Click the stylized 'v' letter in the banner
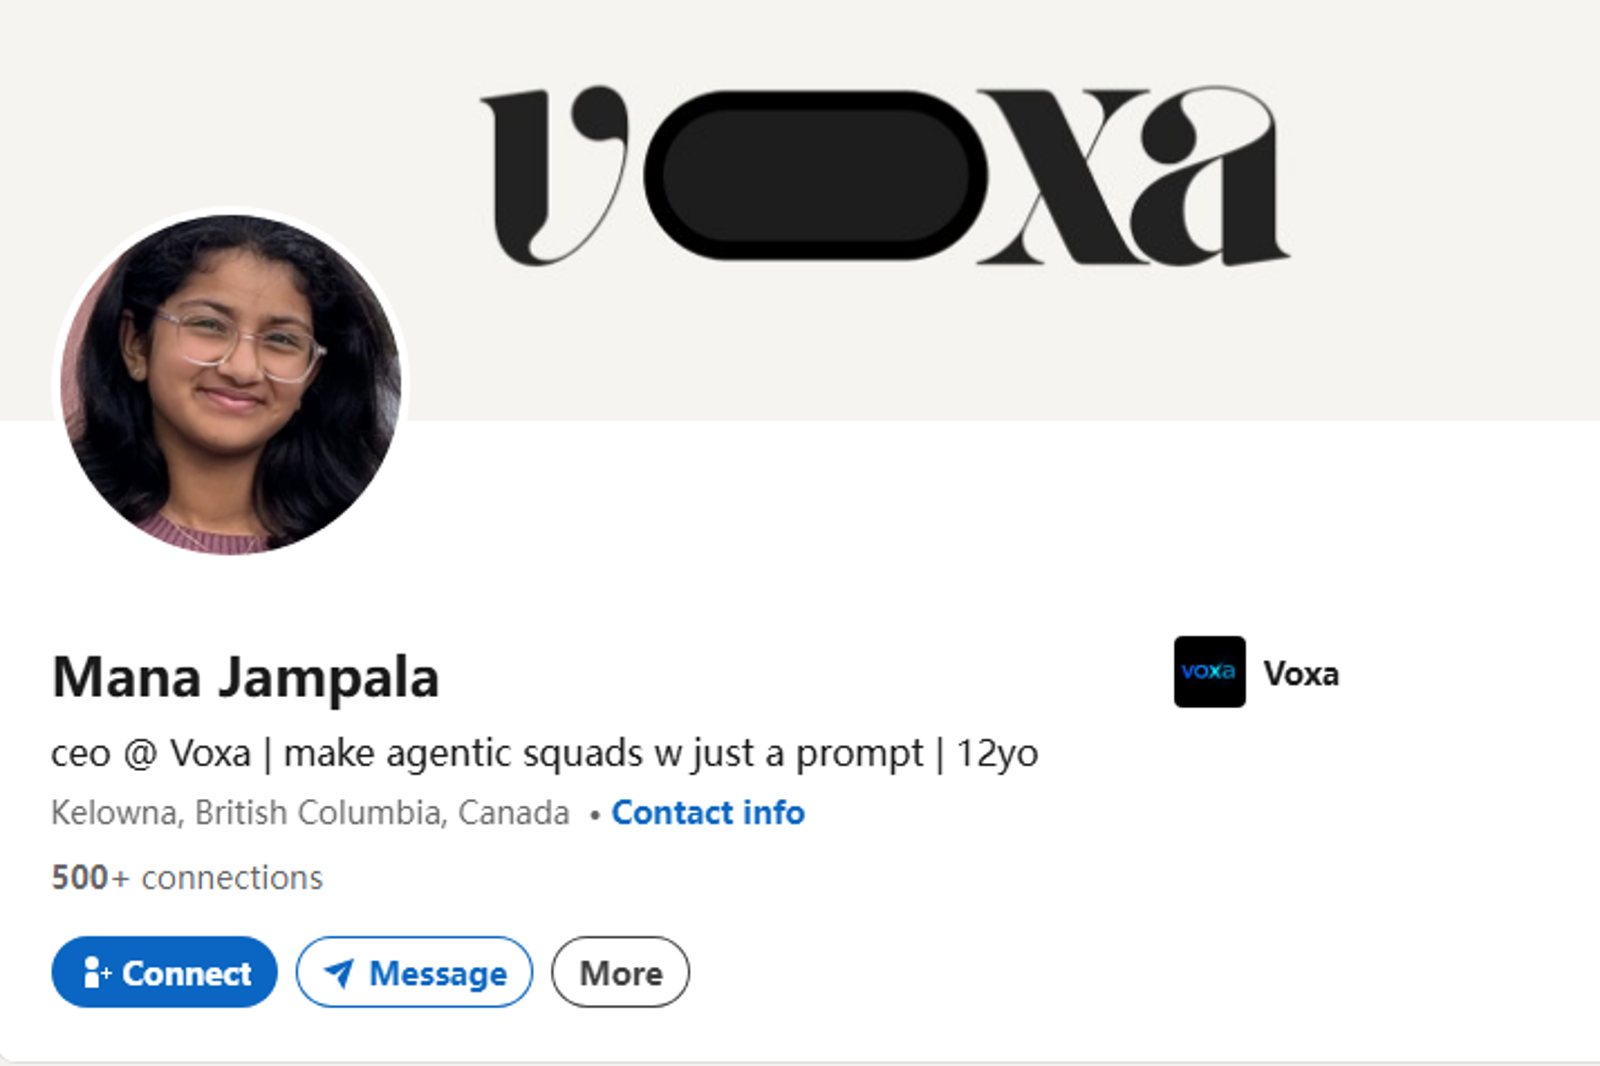 point(555,176)
